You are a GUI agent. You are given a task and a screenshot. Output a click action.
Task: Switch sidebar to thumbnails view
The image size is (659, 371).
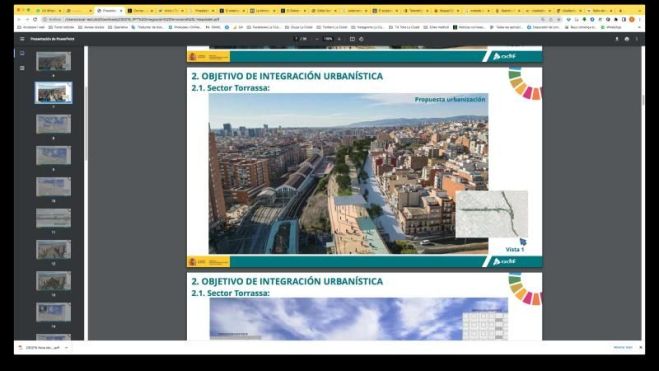pyautogui.click(x=22, y=53)
